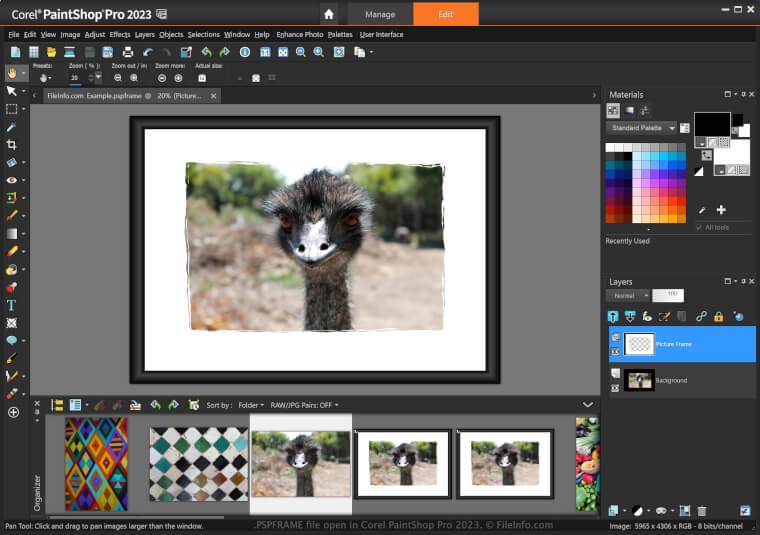Image resolution: width=760 pixels, height=535 pixels.
Task: Select the Text tool
Action: (12, 305)
